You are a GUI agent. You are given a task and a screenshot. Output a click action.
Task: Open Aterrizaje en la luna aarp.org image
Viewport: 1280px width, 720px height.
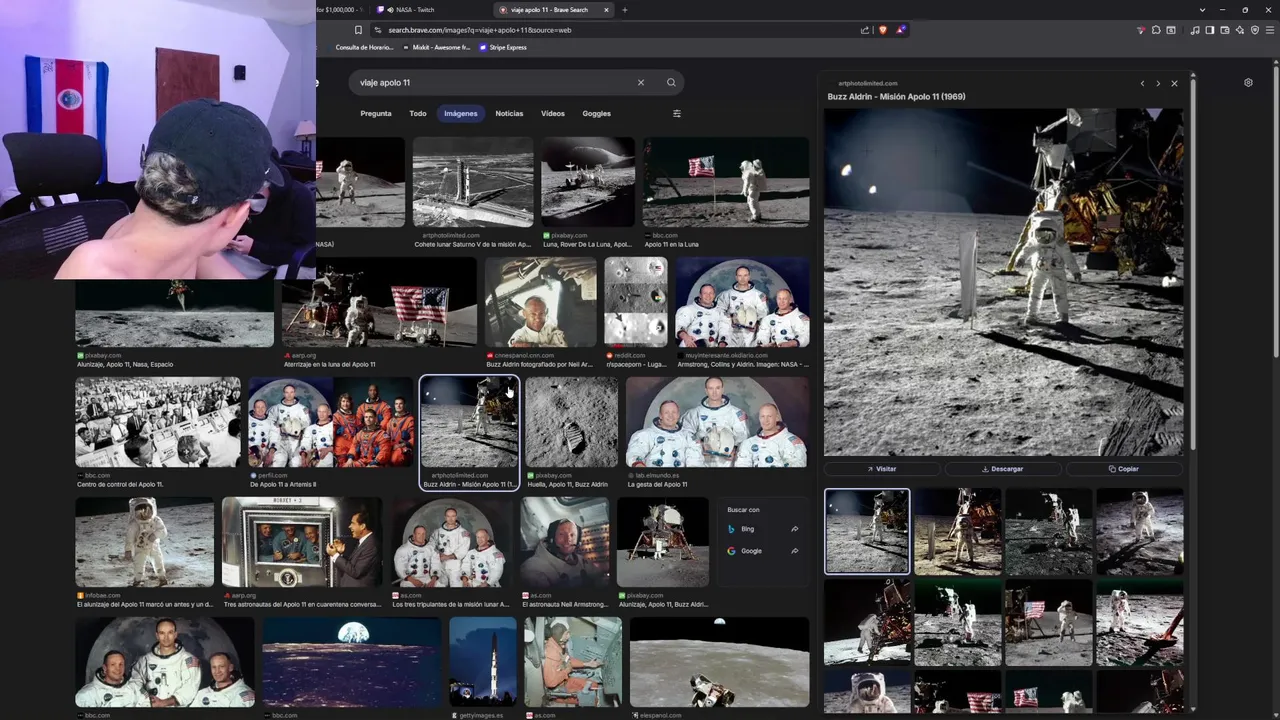coord(379,302)
